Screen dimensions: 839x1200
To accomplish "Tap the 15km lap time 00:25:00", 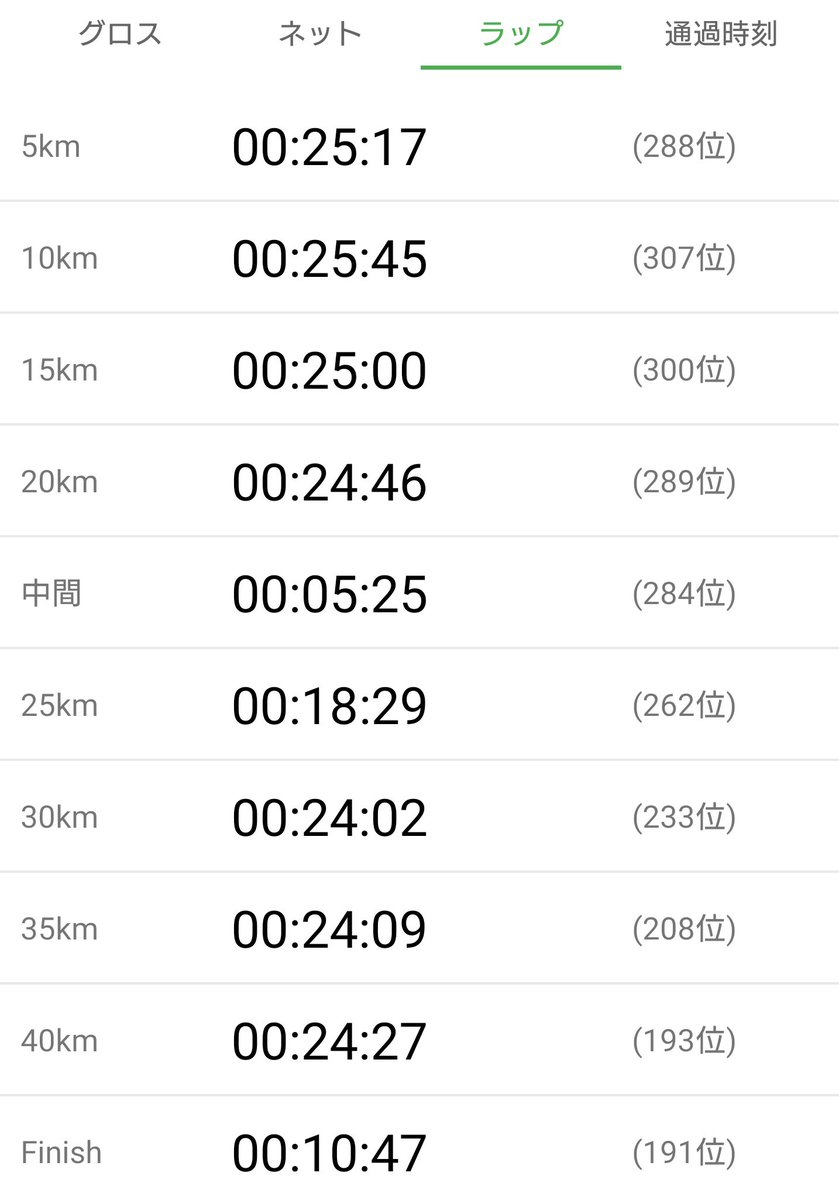I will [330, 371].
